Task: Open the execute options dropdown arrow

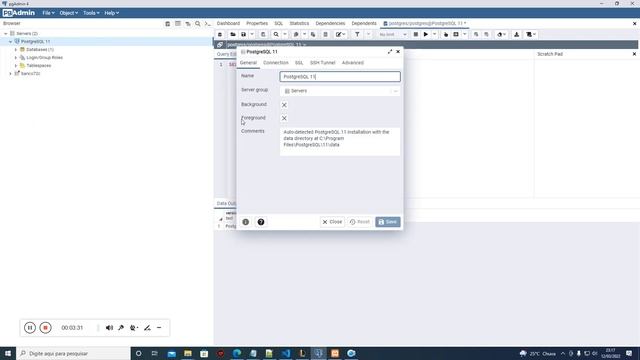Action: point(435,35)
